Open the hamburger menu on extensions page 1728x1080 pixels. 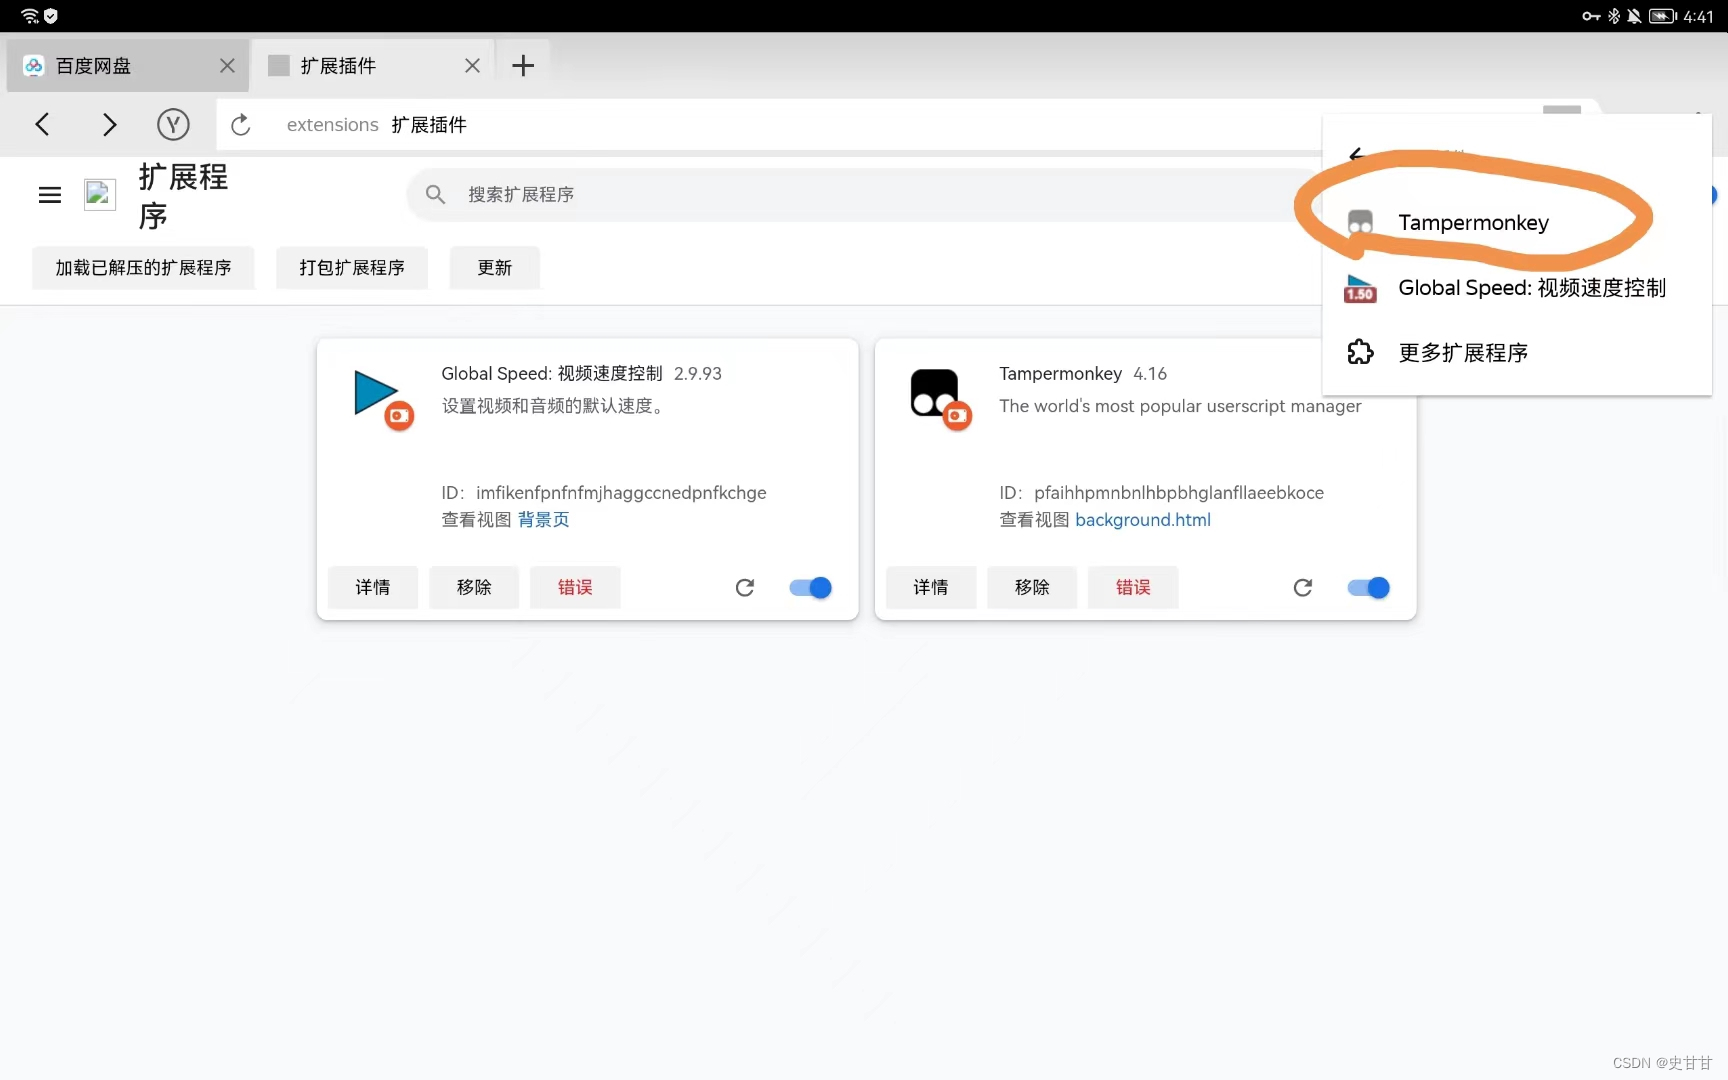[x=49, y=195]
